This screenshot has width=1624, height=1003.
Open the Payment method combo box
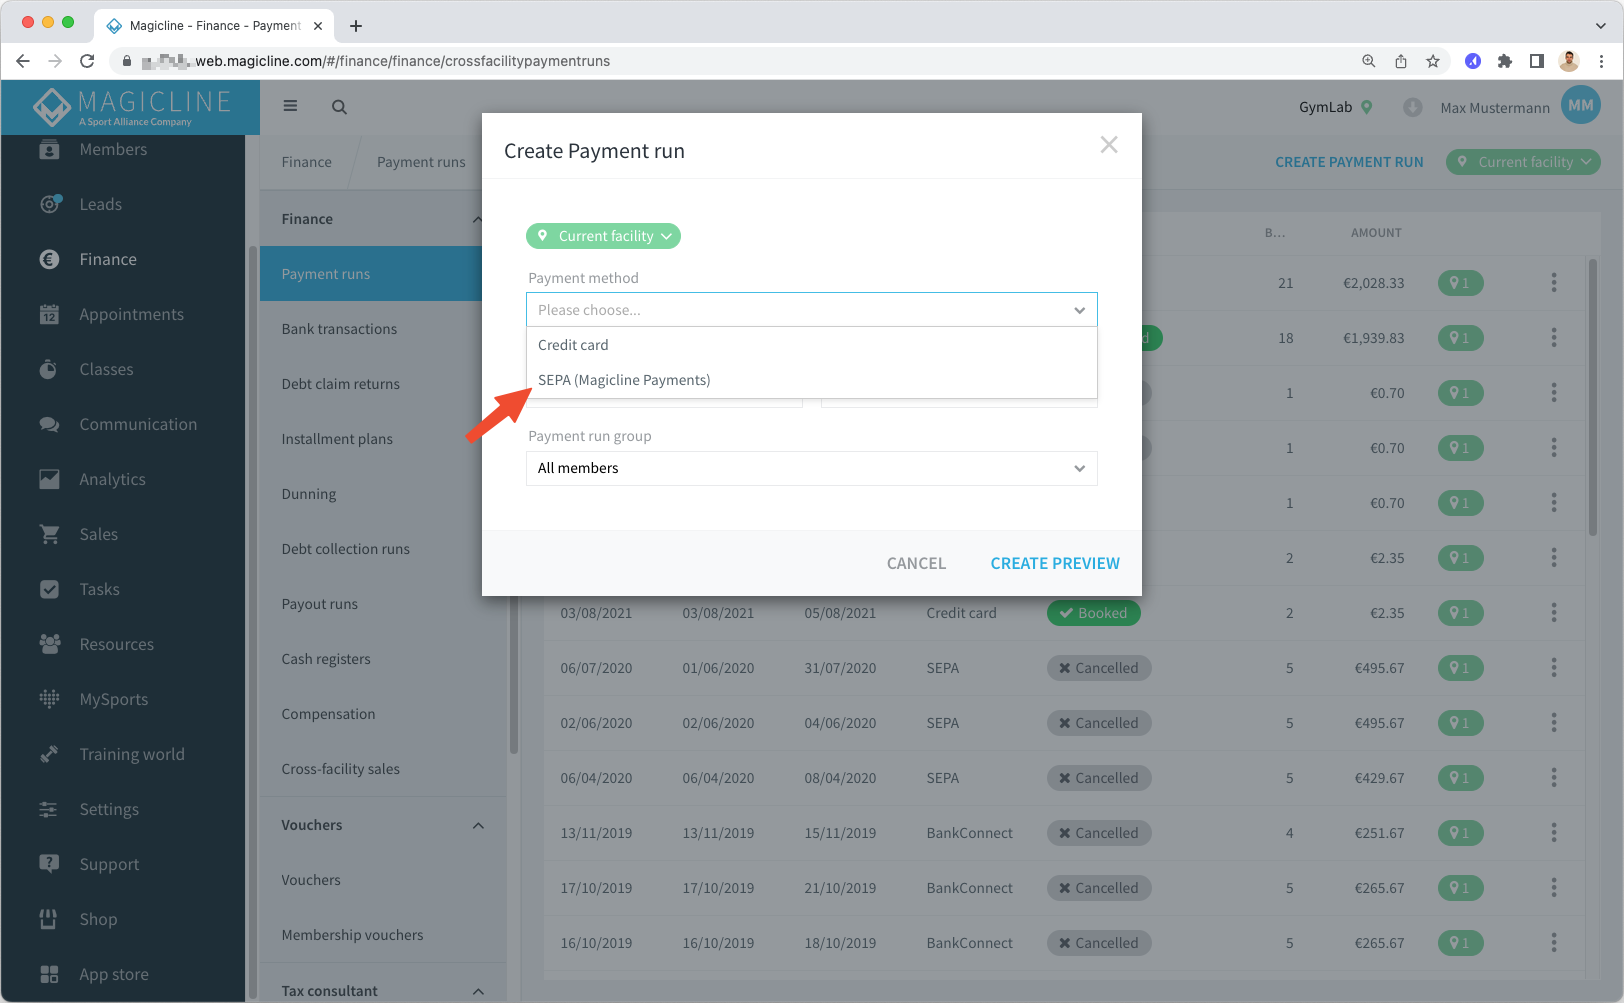812,310
